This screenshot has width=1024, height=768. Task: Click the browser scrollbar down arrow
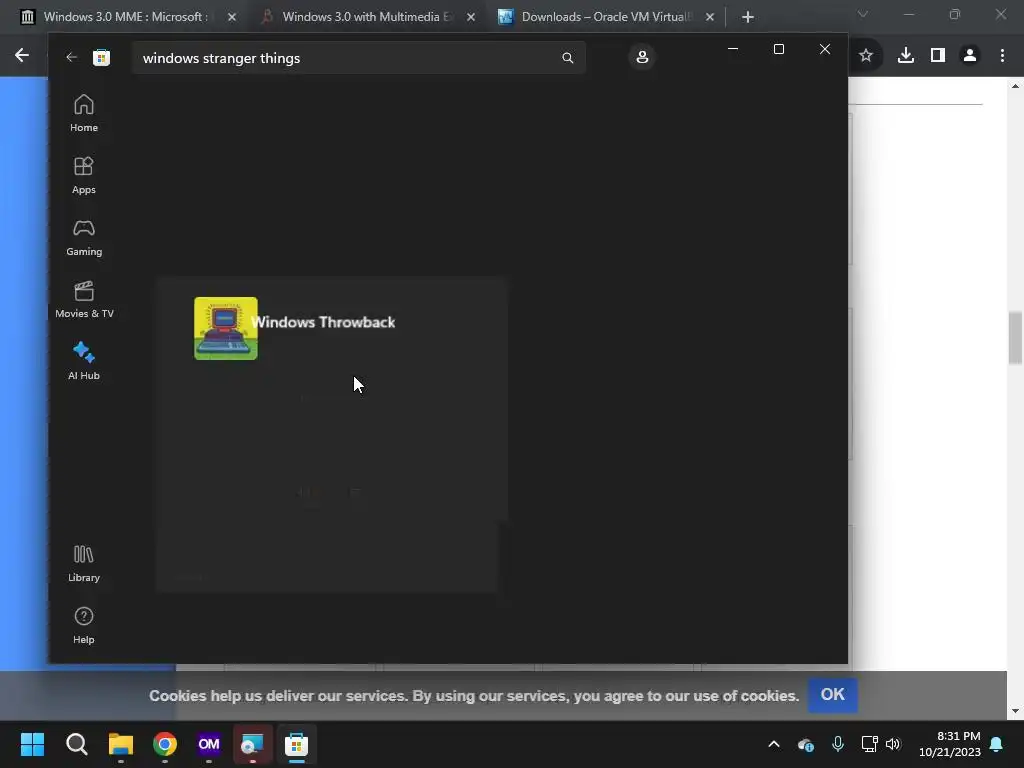click(x=1015, y=711)
